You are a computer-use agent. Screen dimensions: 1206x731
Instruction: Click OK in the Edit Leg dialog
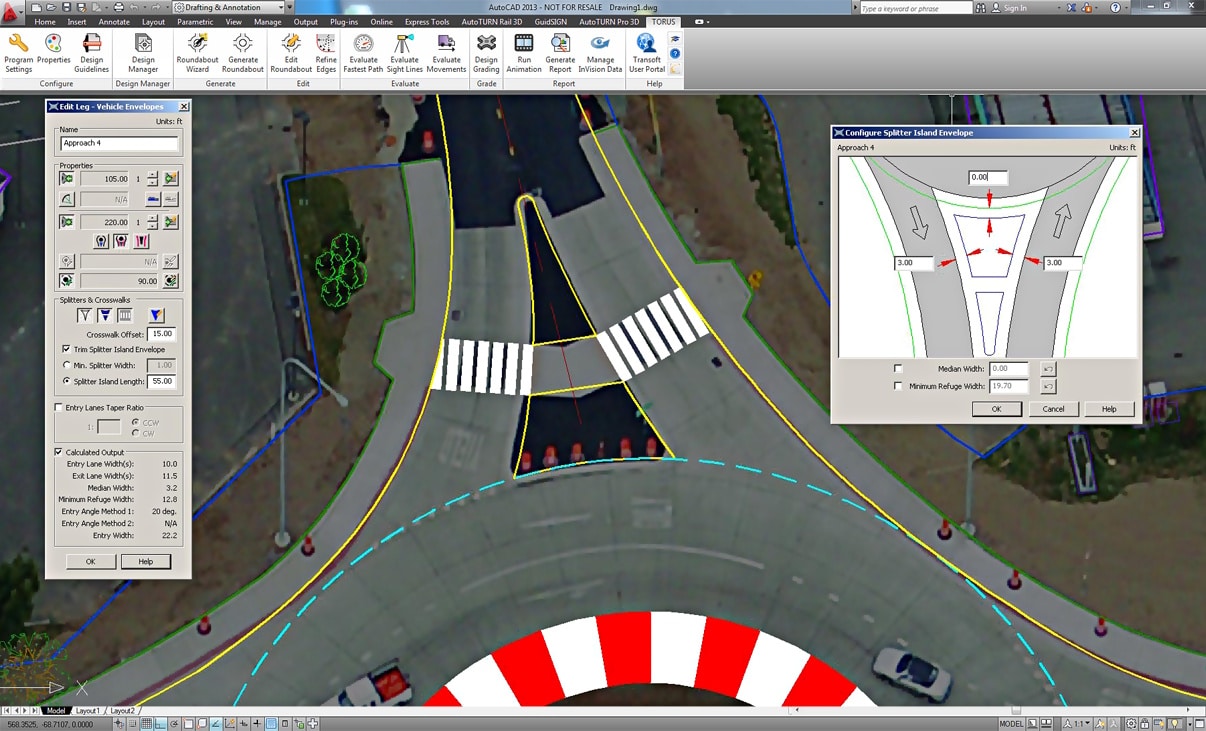90,562
